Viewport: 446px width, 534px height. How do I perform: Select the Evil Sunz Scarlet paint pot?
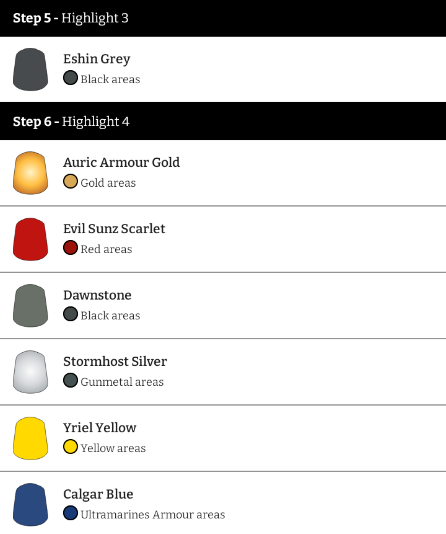(x=30, y=239)
